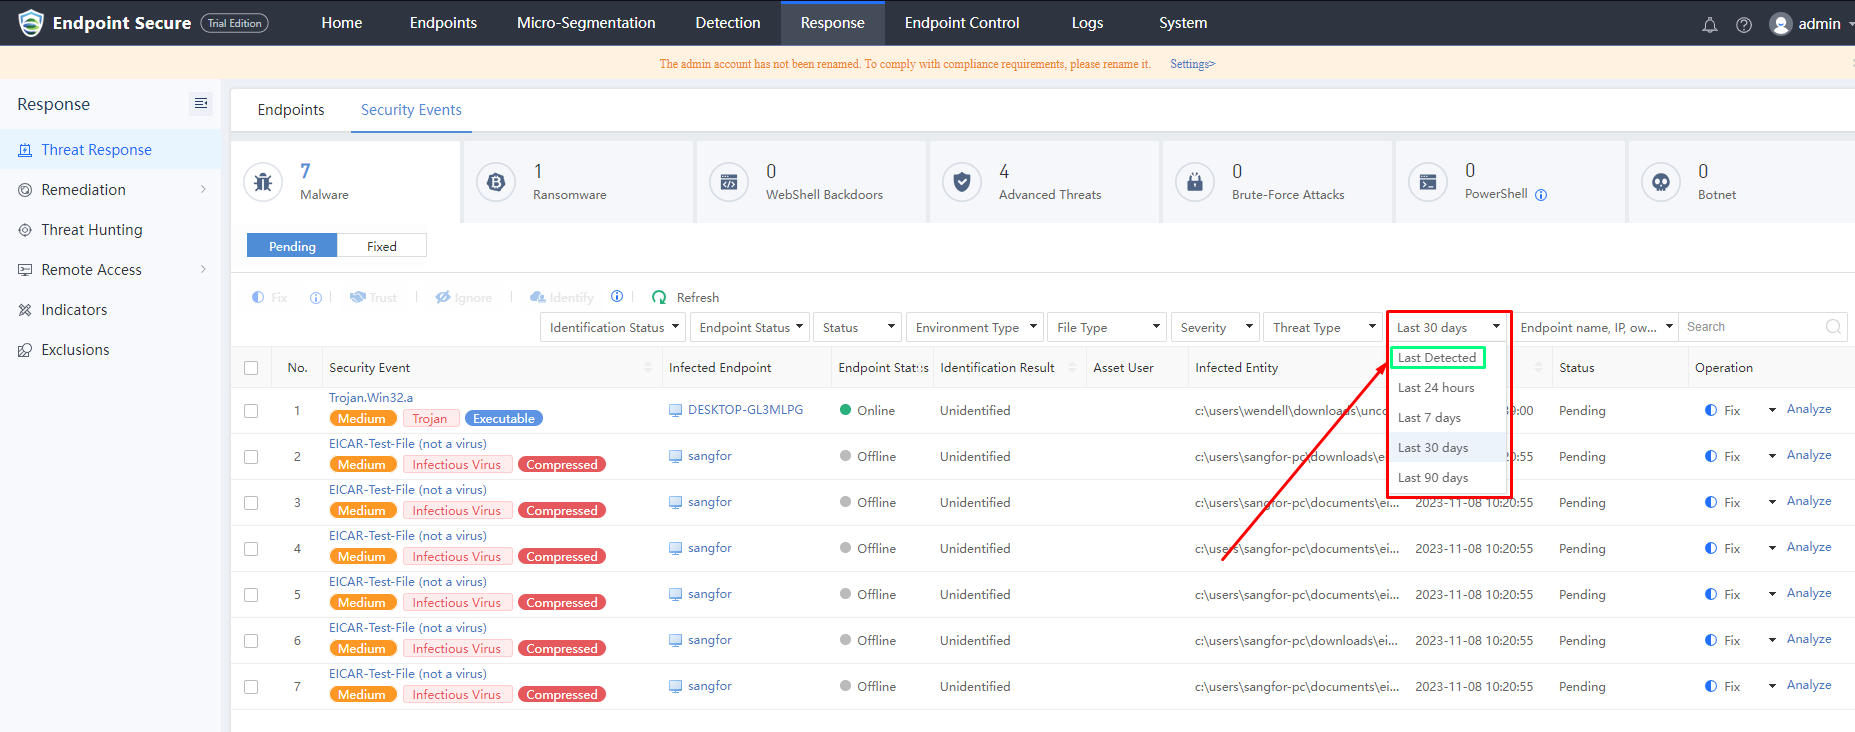Open the Detection top menu
The height and width of the screenshot is (732, 1855).
point(728,23)
